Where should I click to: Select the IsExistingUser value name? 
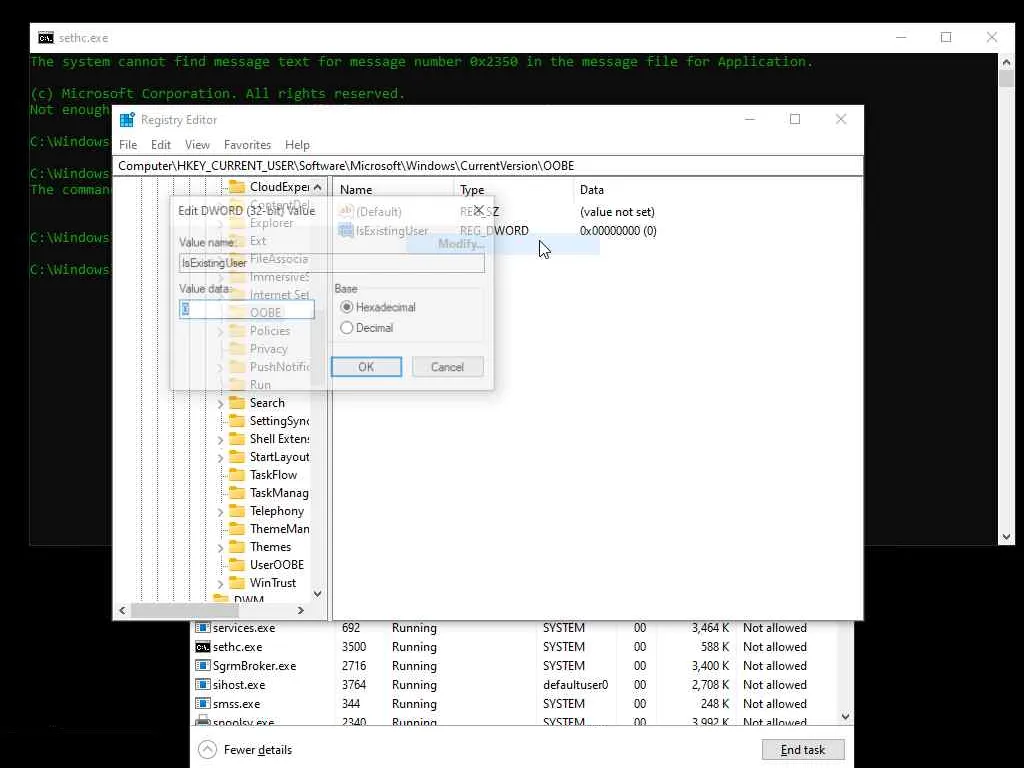click(x=392, y=231)
